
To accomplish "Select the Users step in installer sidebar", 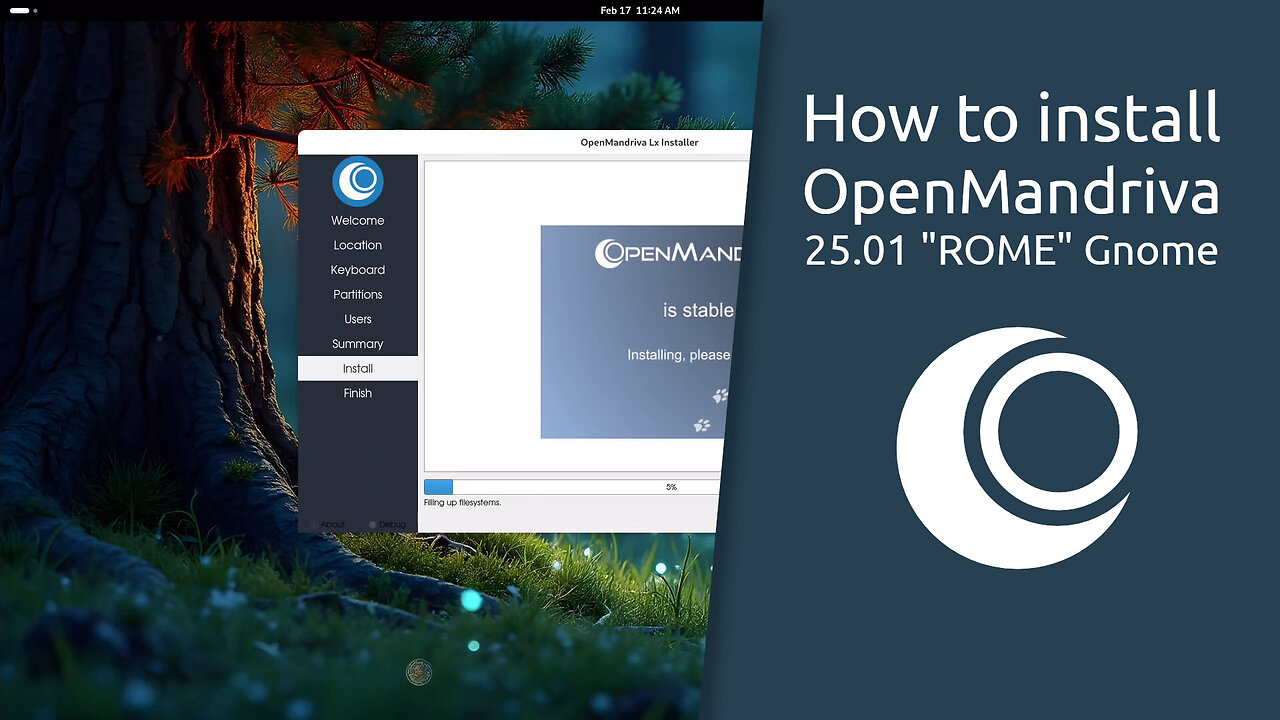I will [x=358, y=319].
